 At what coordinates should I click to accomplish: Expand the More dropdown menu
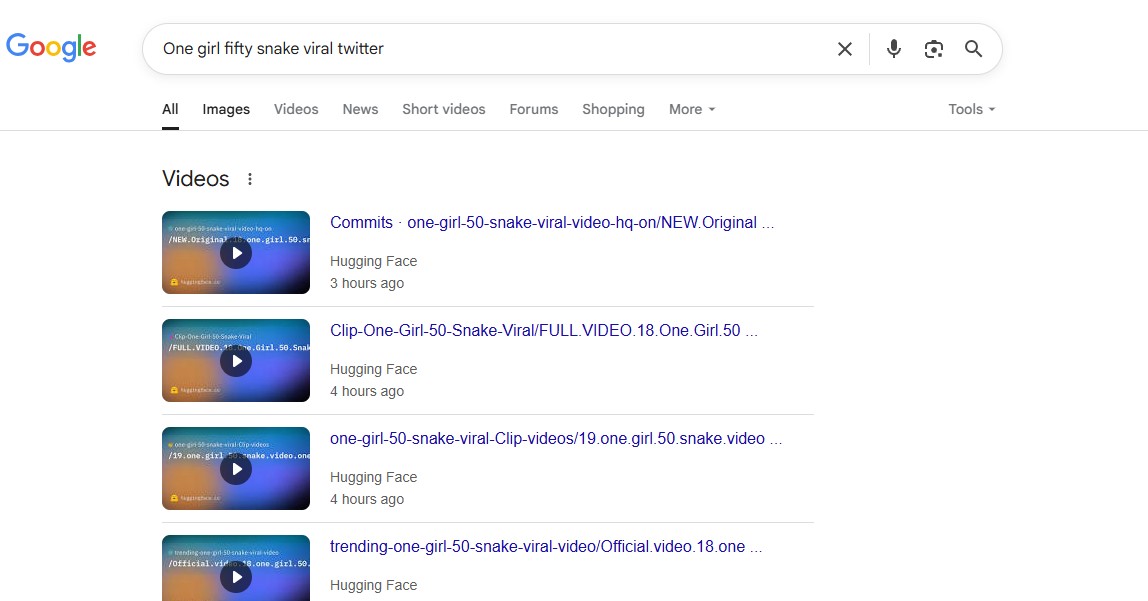[692, 109]
